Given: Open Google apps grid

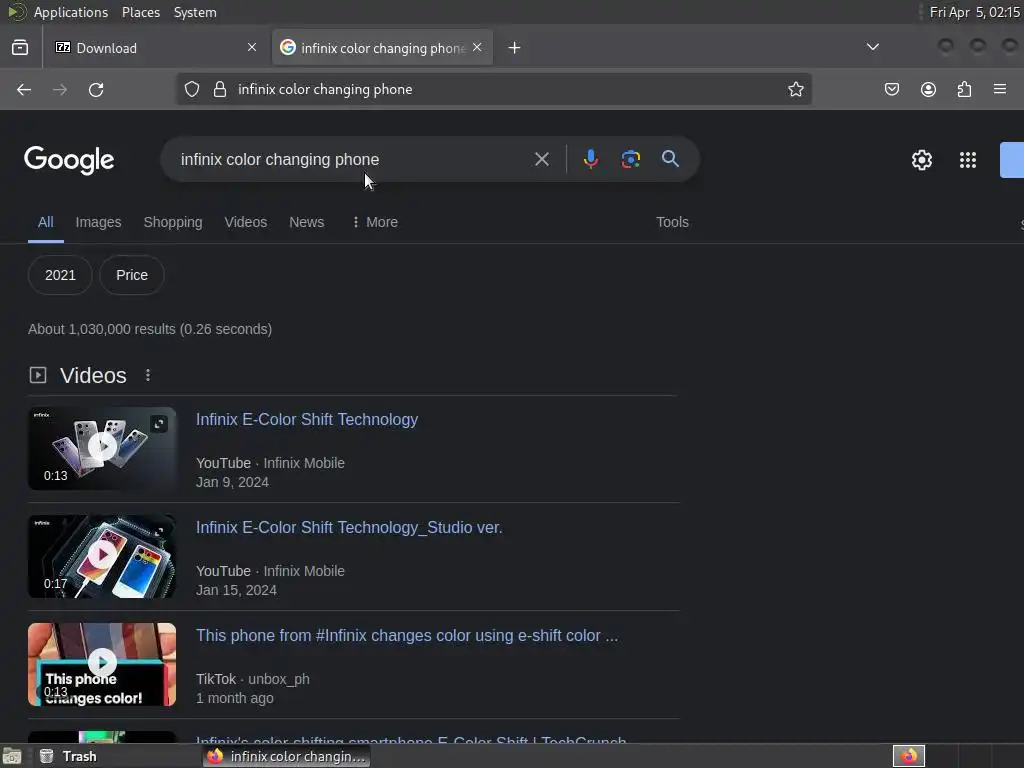Looking at the screenshot, I should tap(968, 160).
